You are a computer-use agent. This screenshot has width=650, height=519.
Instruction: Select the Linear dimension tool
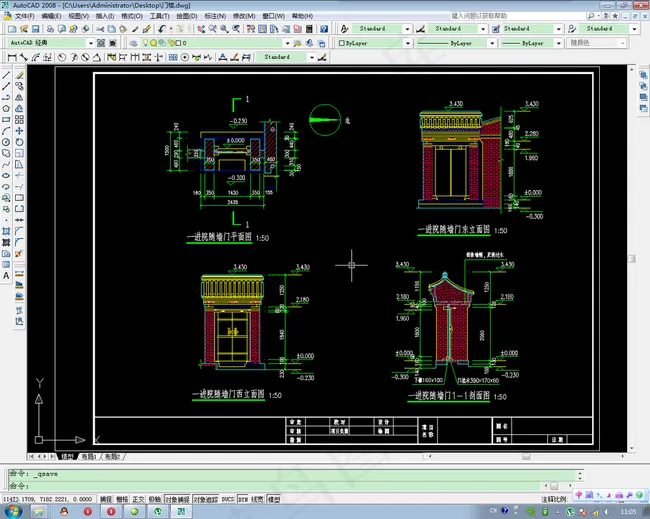(x=12, y=57)
